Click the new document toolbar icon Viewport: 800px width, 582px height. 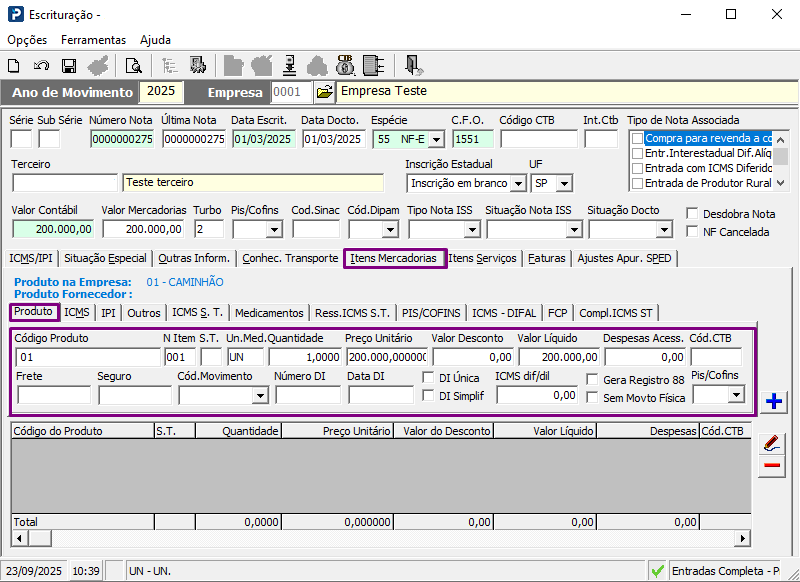(14, 66)
